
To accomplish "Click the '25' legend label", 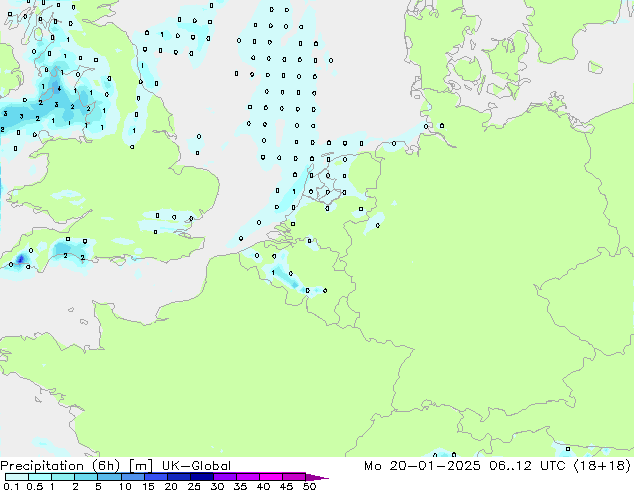I will coord(194,486).
